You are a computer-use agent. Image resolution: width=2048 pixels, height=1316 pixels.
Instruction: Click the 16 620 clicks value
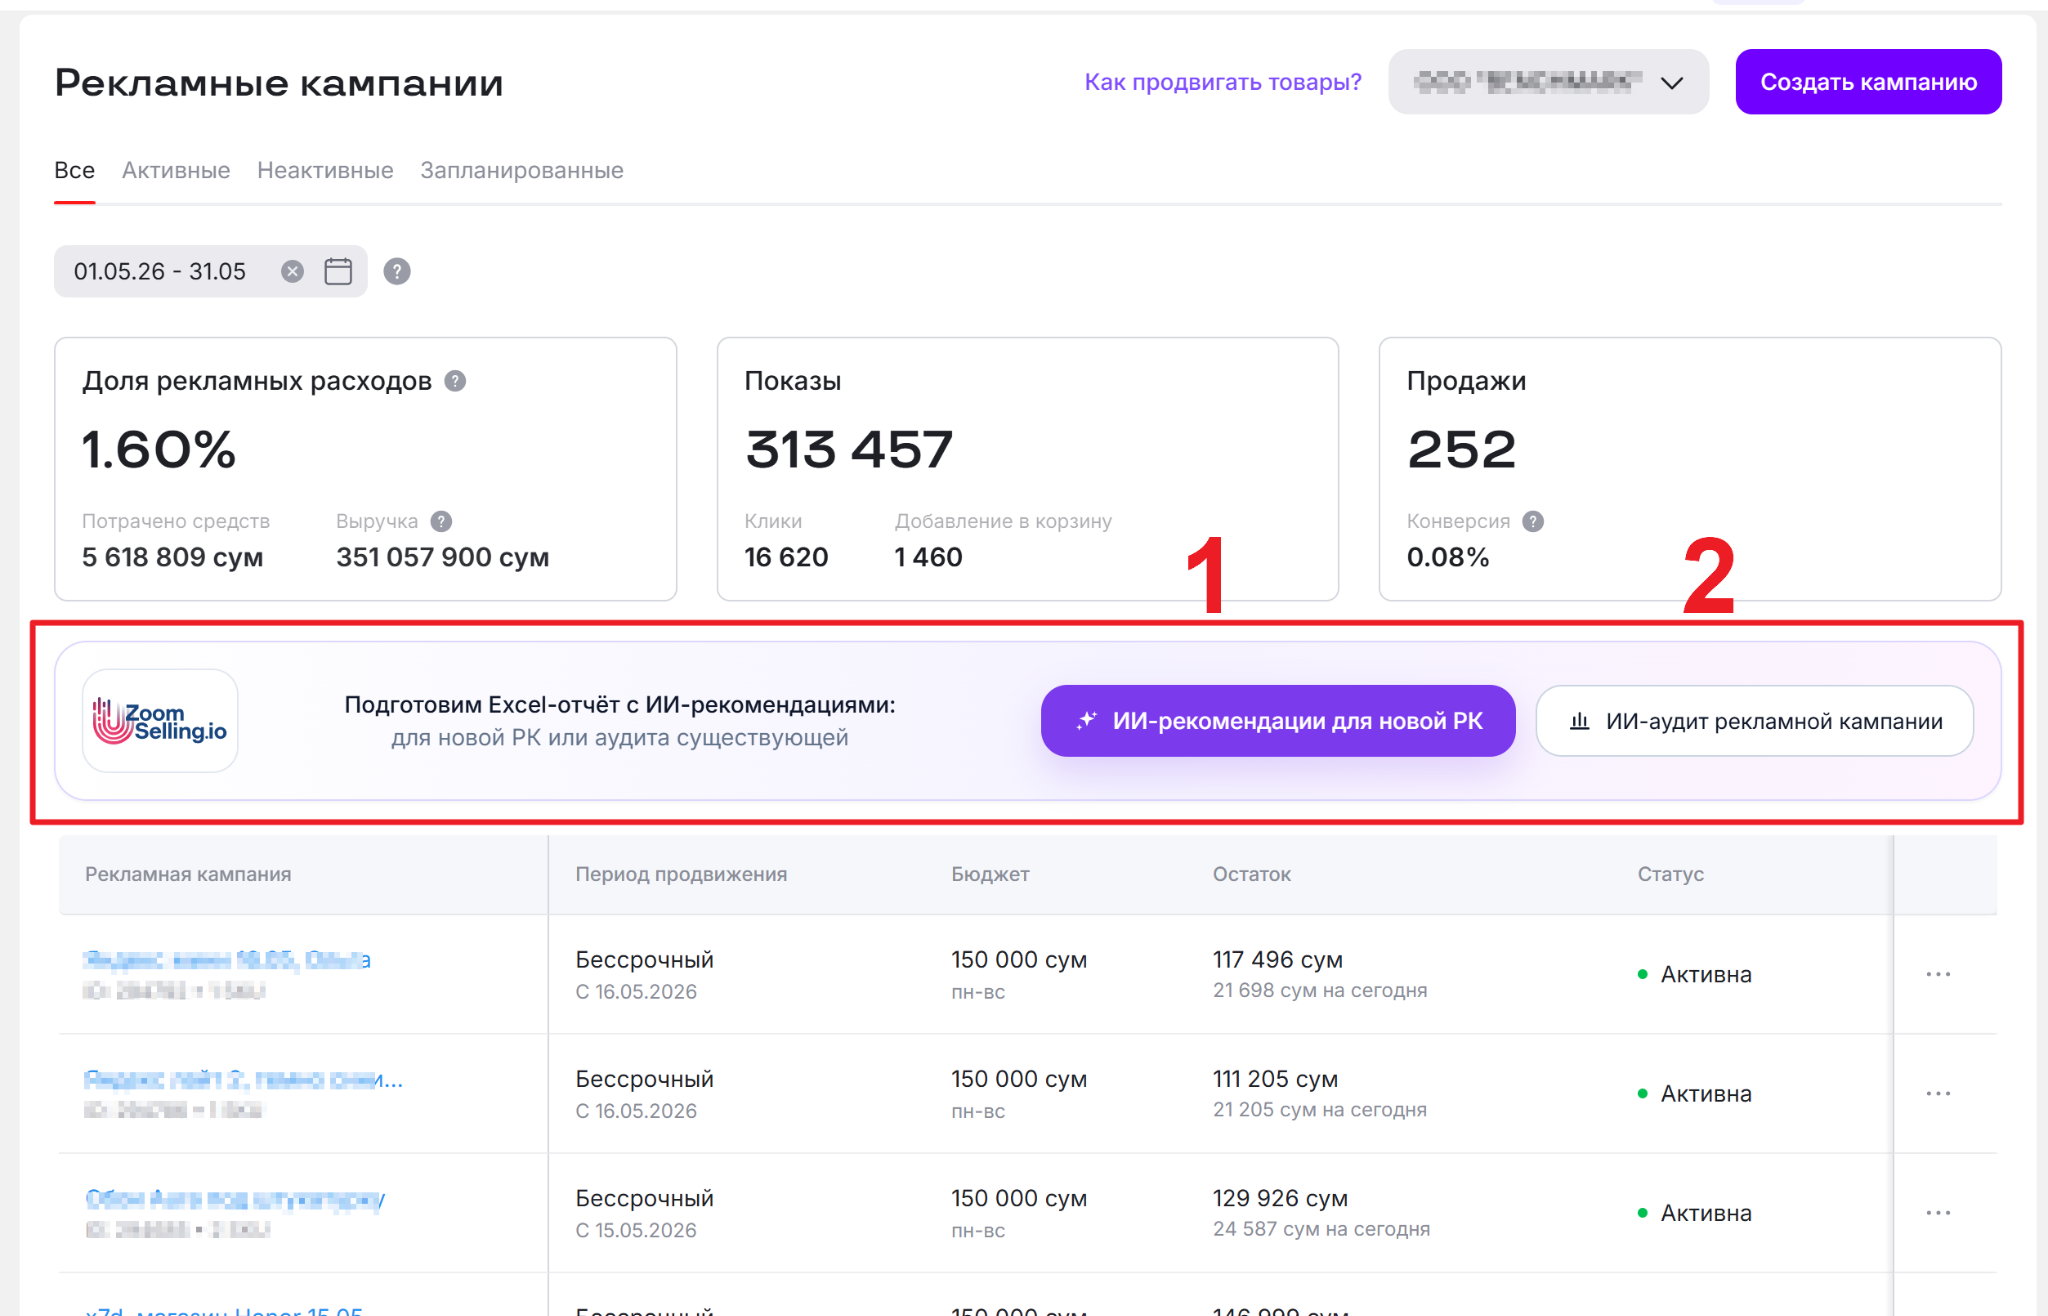pos(786,557)
